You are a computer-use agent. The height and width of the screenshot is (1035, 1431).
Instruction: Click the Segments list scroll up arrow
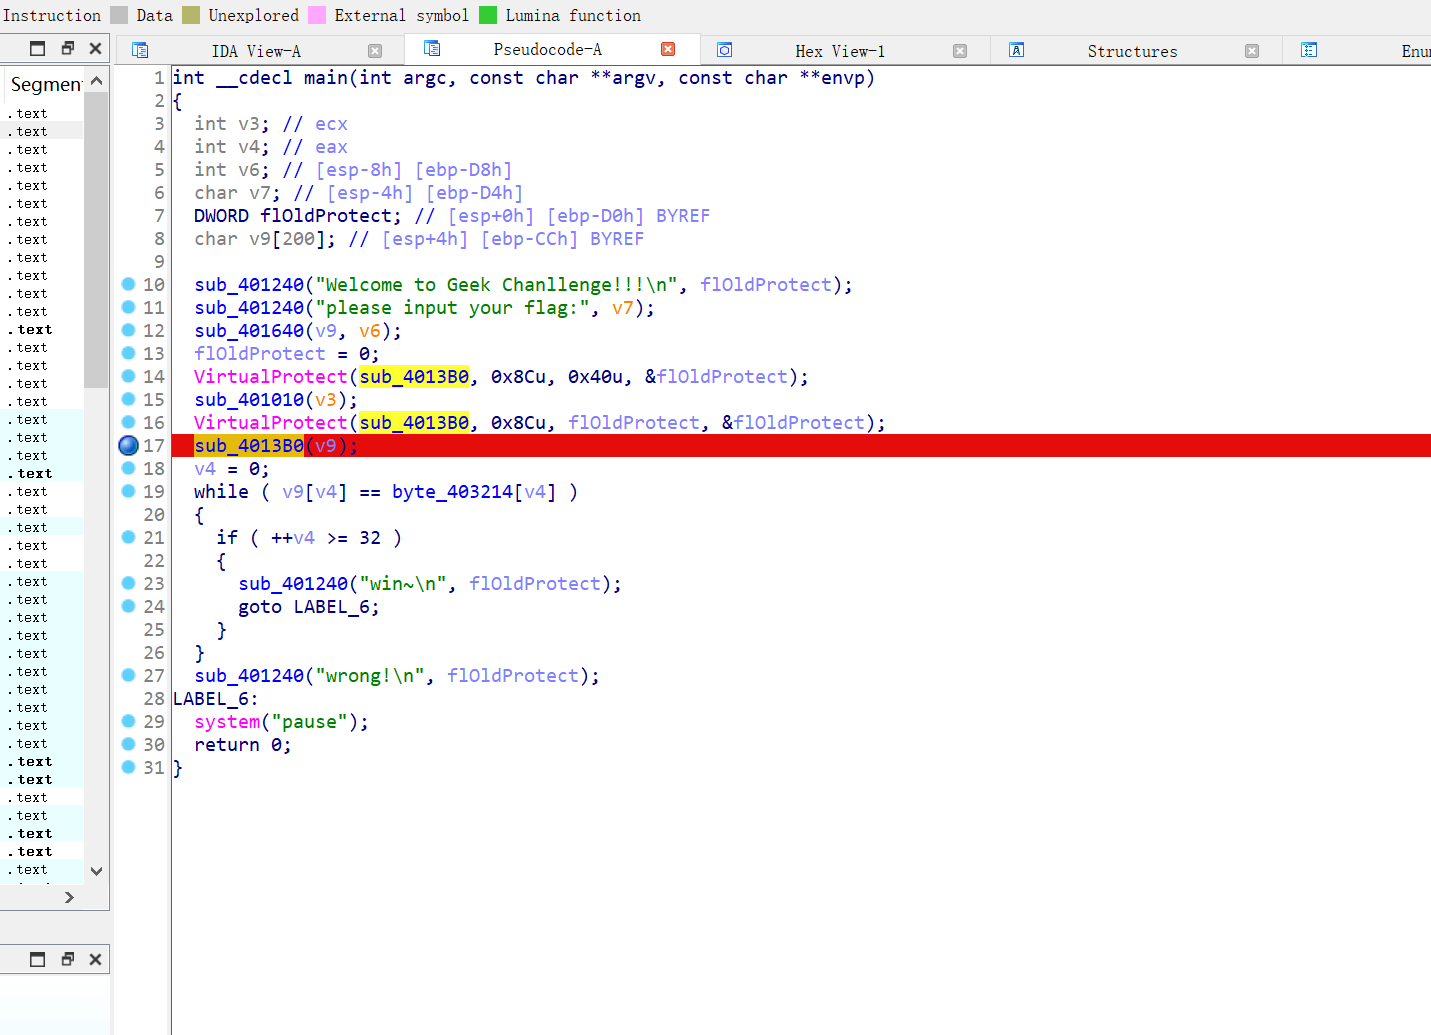point(96,81)
